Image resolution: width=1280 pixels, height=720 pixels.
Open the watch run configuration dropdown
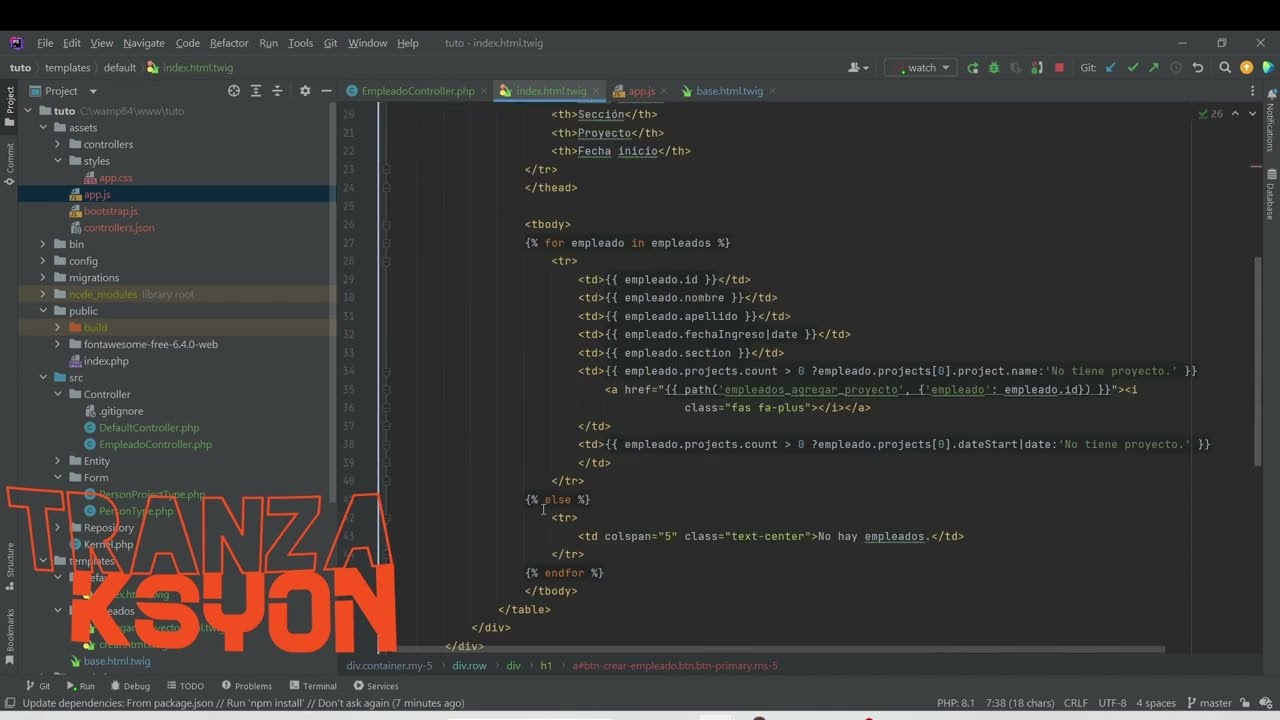tap(921, 68)
